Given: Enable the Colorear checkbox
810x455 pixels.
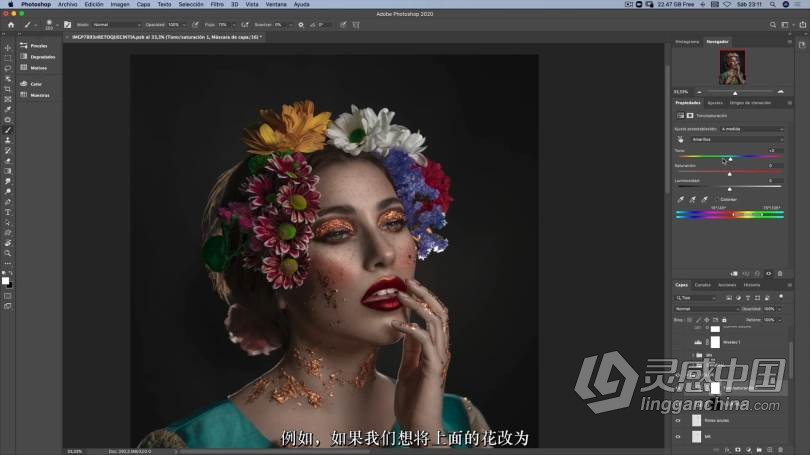Looking at the screenshot, I should point(716,199).
